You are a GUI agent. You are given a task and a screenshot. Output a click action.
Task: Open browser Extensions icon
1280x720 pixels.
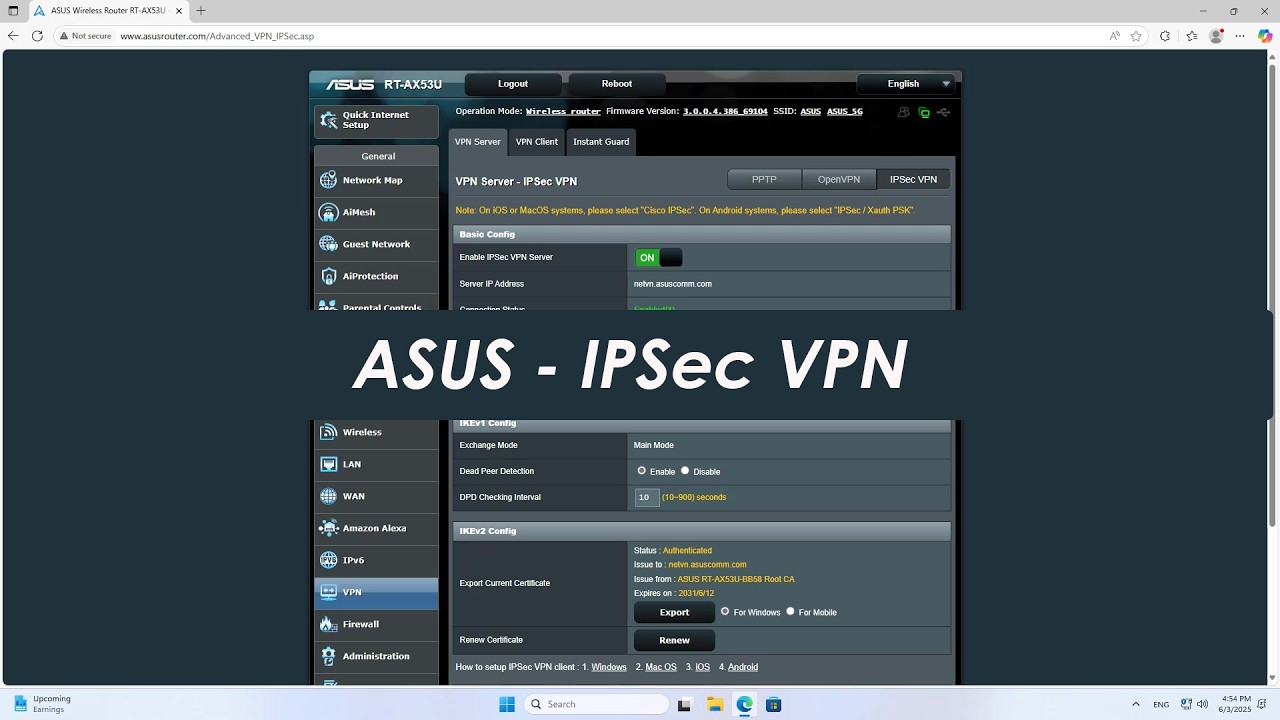pos(1165,36)
